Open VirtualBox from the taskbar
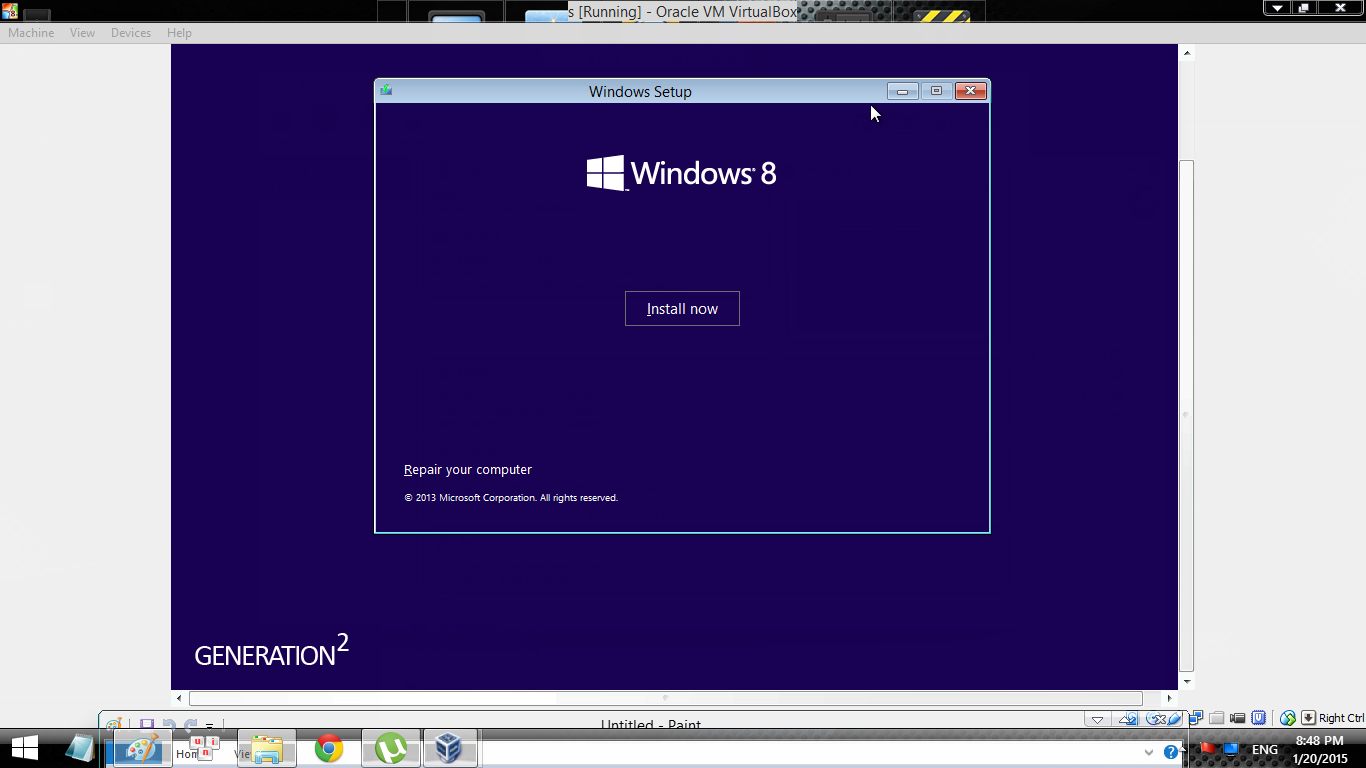Viewport: 1366px width, 768px height. click(449, 748)
